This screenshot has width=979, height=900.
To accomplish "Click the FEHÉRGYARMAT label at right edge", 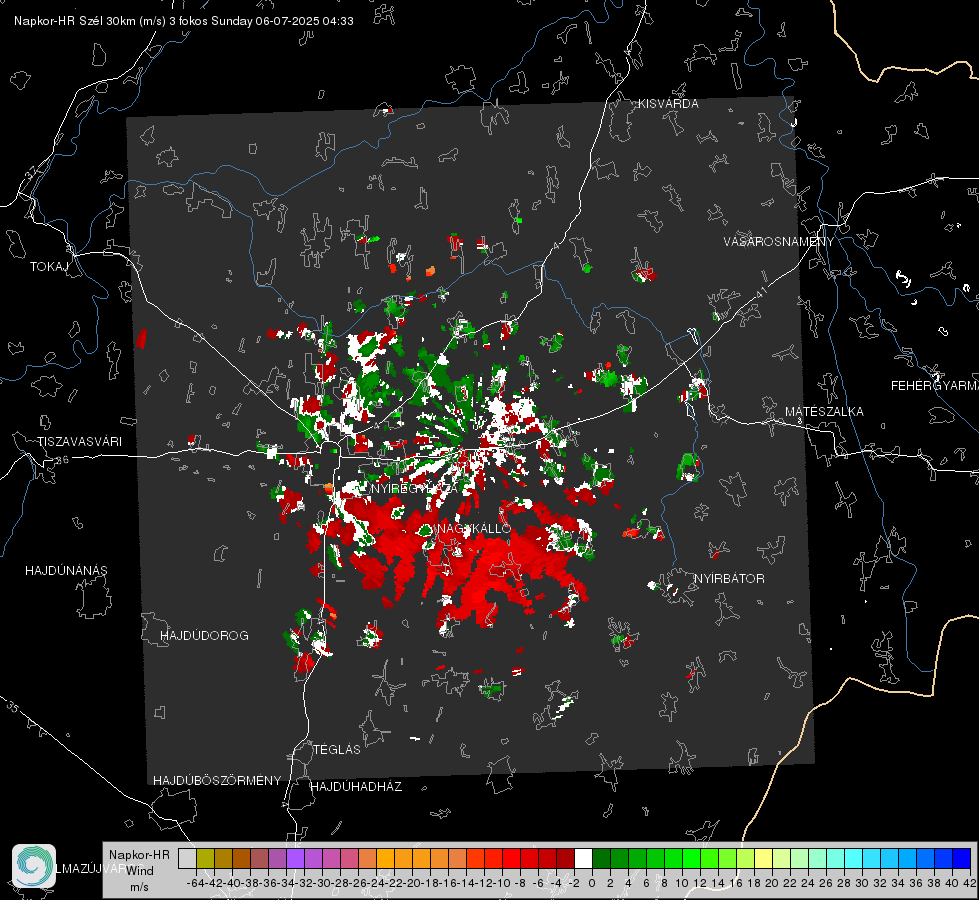I will click(x=935, y=386).
